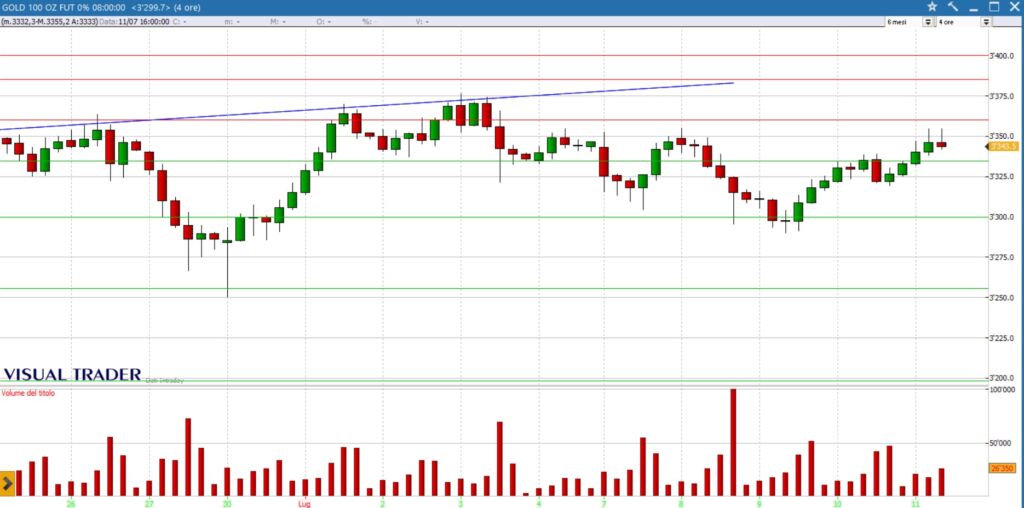Viewport: 1024px width, 508px height.
Task: Click the "9" date axis label
Action: pos(759,503)
